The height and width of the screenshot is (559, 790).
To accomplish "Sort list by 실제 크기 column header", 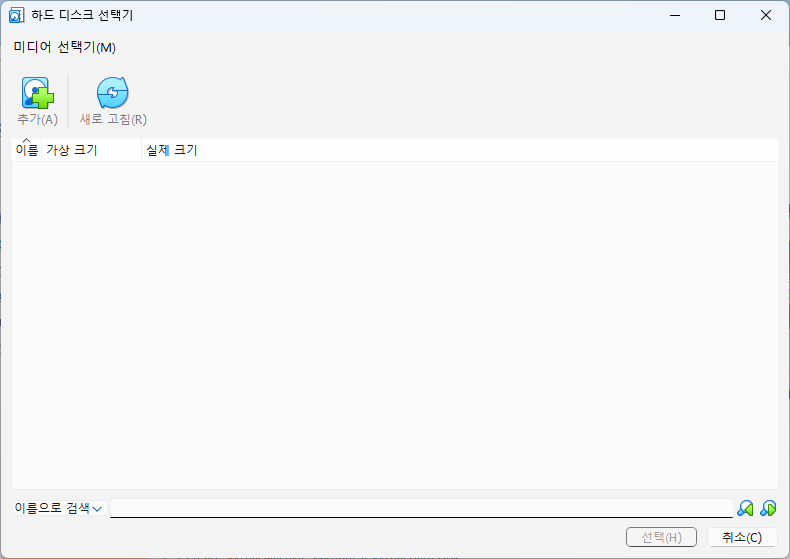I will [x=172, y=151].
